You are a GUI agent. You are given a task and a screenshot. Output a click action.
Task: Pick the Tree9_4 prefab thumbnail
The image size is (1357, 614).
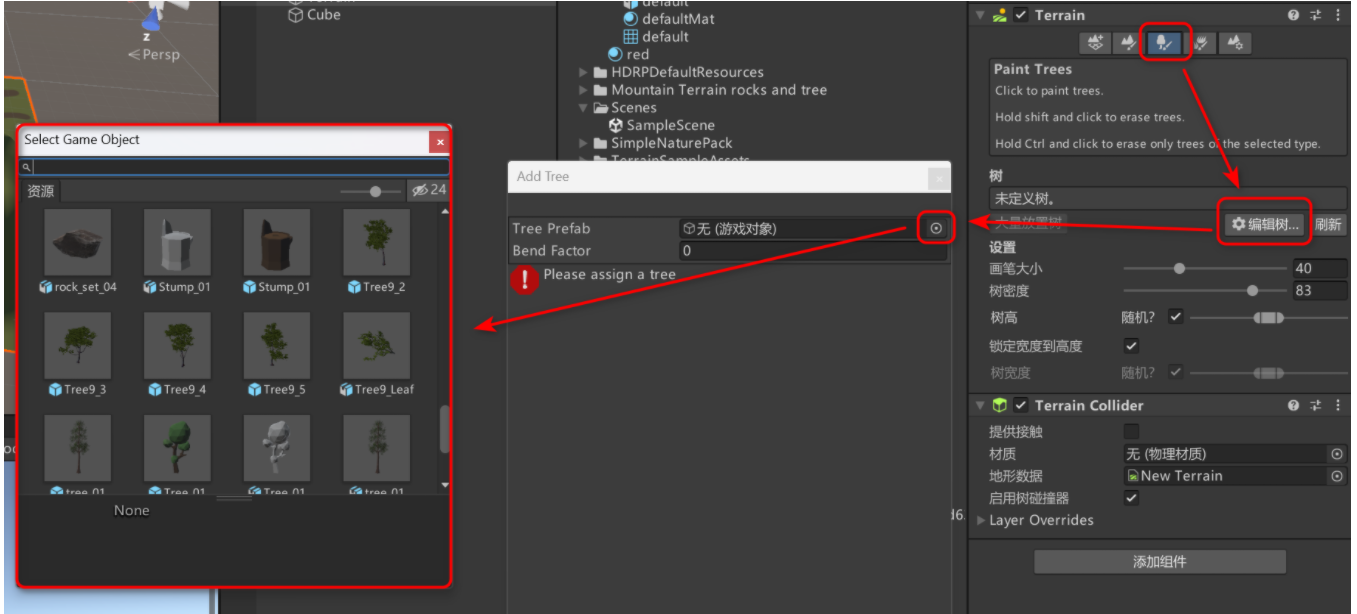(x=177, y=345)
